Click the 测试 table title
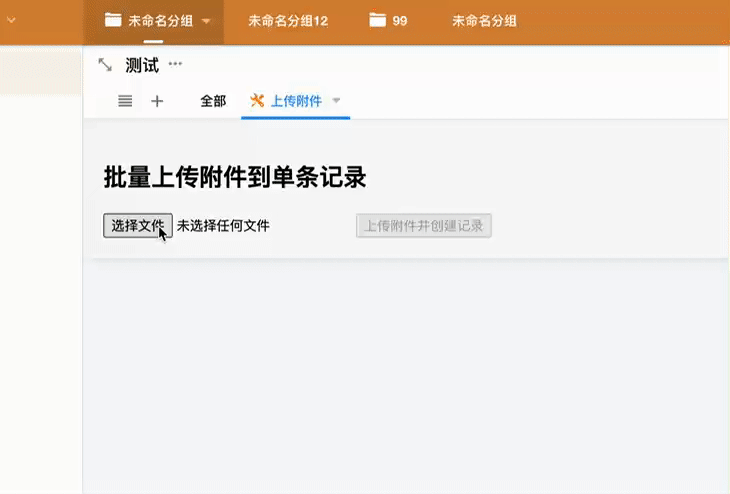The image size is (730, 494). point(142,65)
